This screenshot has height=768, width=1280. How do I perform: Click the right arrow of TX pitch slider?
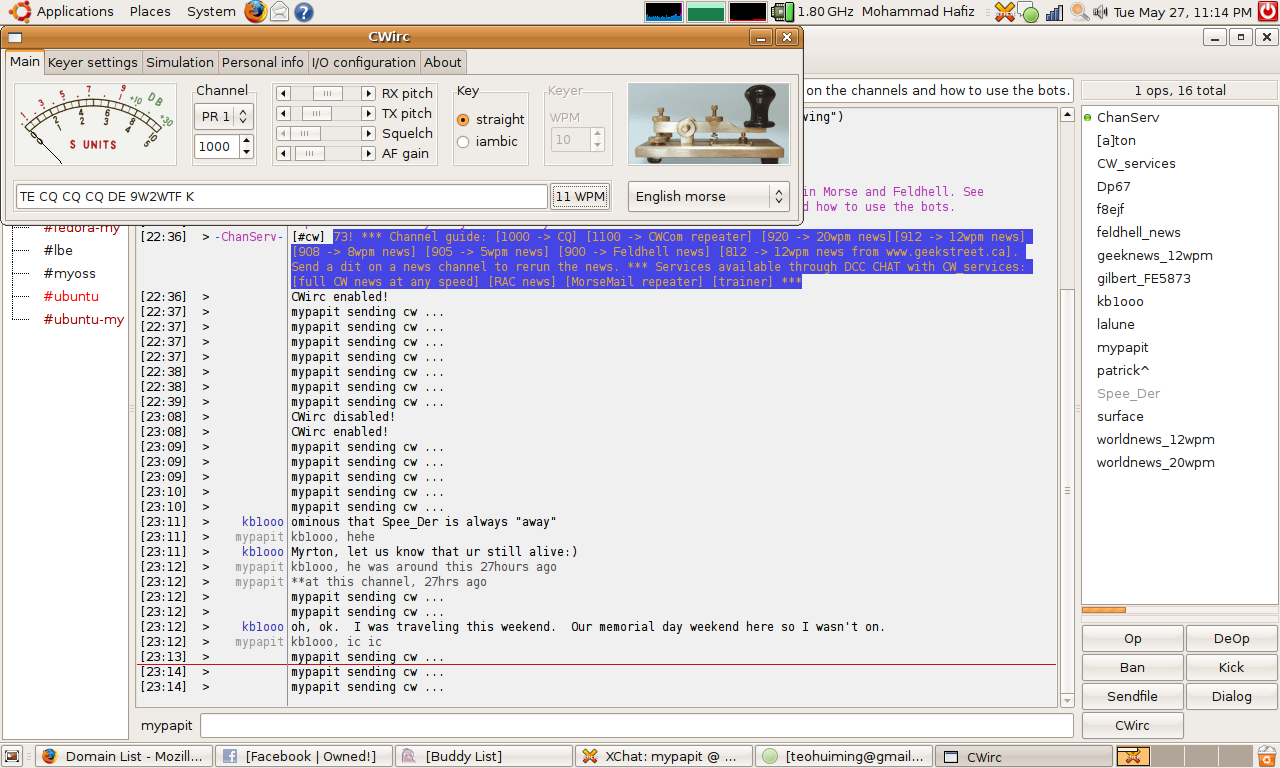coord(369,113)
